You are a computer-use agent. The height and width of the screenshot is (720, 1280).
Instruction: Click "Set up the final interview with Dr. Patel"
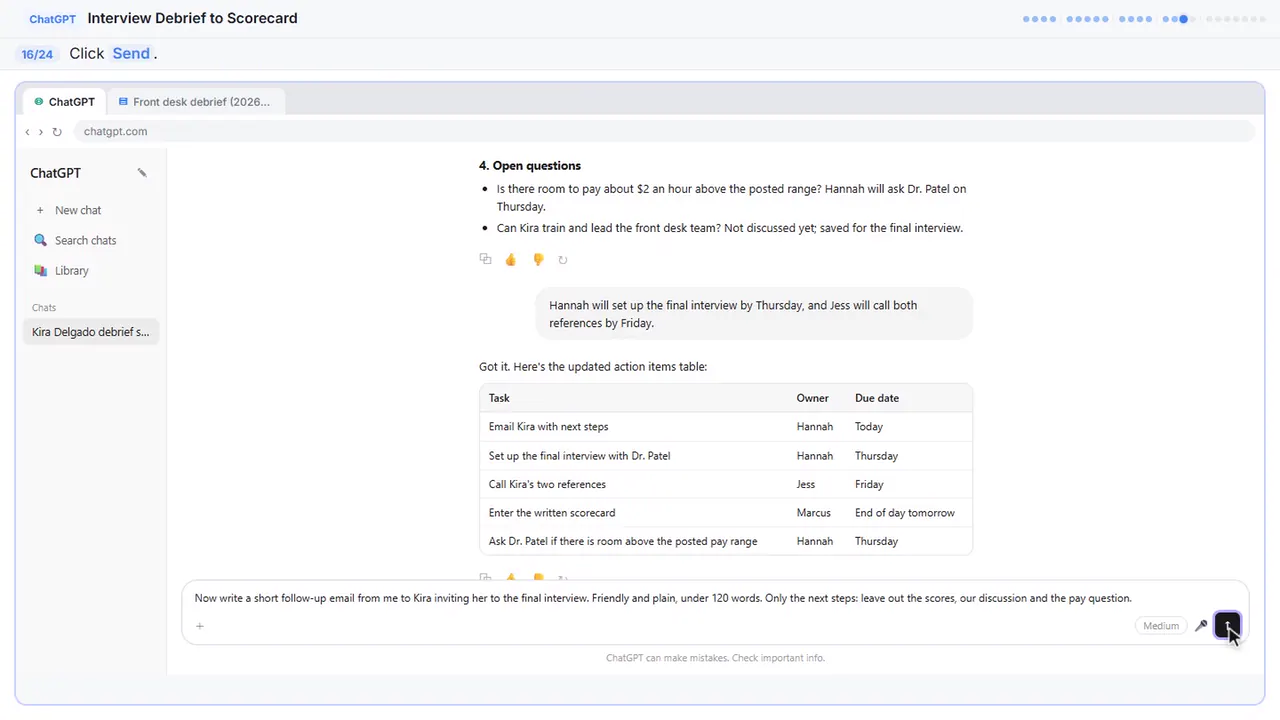pyautogui.click(x=580, y=456)
